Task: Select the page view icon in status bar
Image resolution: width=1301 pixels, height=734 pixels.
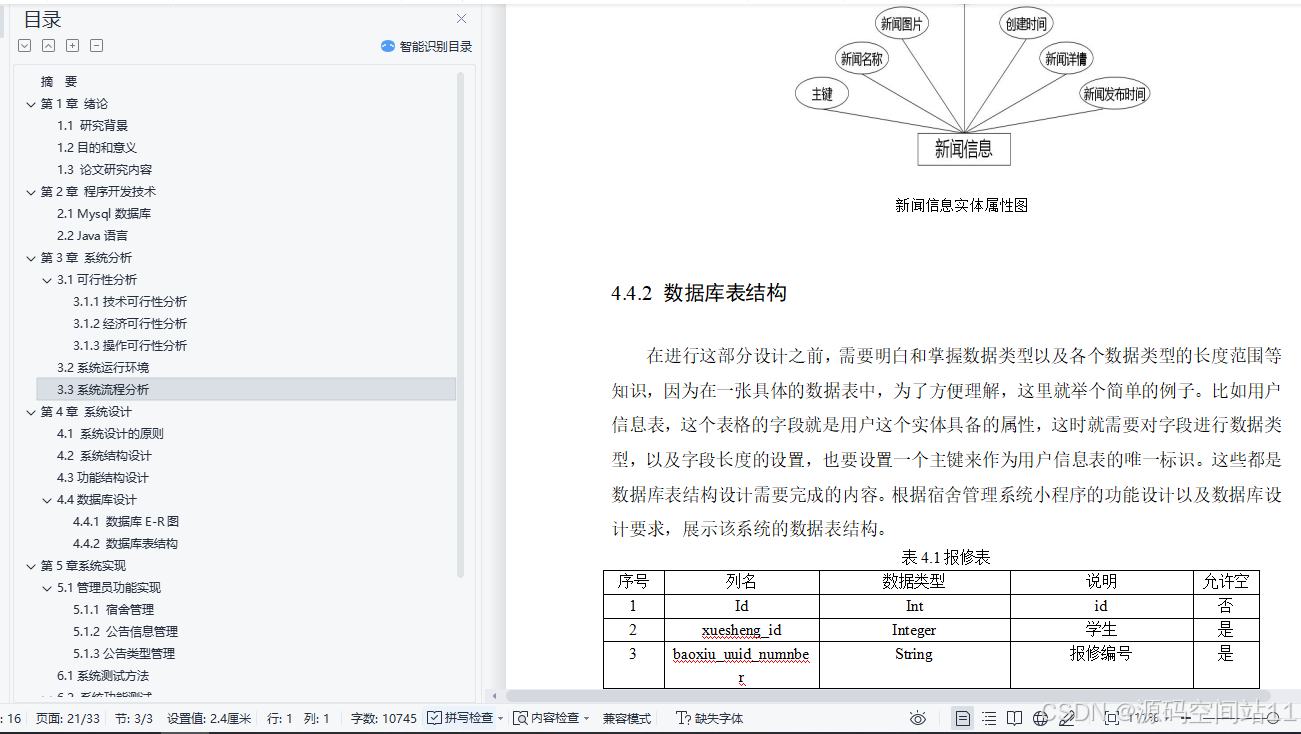Action: tap(961, 717)
